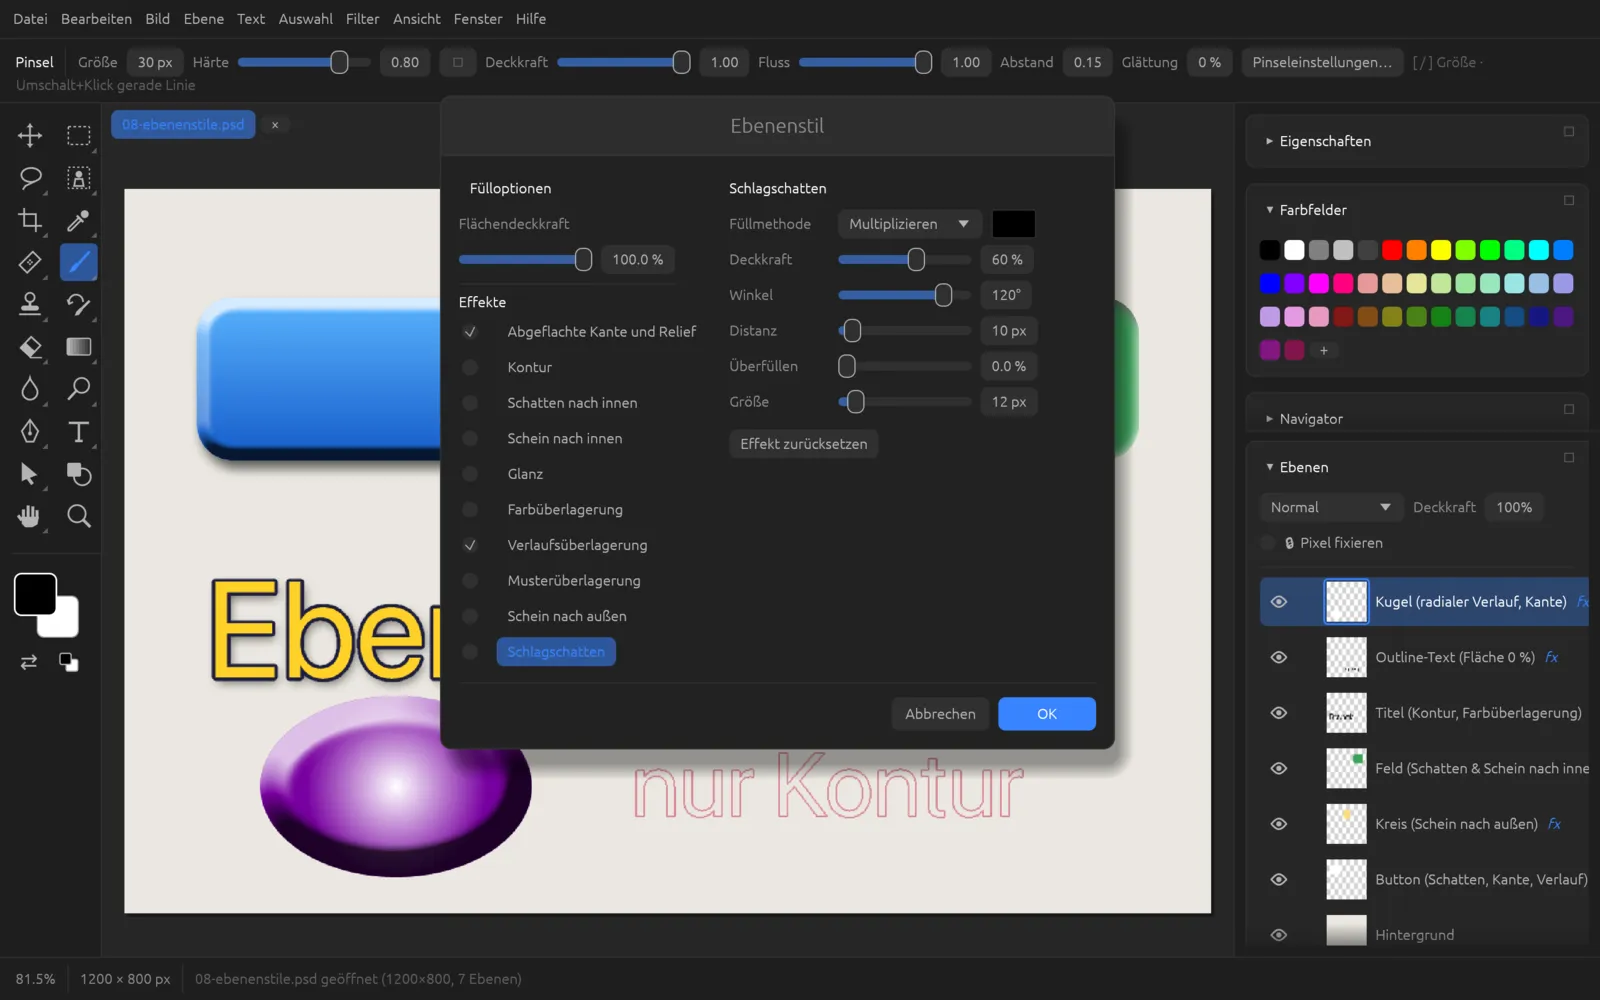Select the Move tool

pos(30,135)
